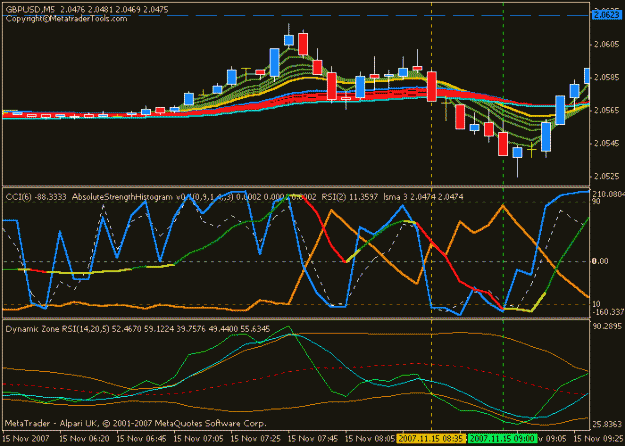625x446 pixels.
Task: Click the 15 Nov 06:45 time label
Action: tap(142, 439)
